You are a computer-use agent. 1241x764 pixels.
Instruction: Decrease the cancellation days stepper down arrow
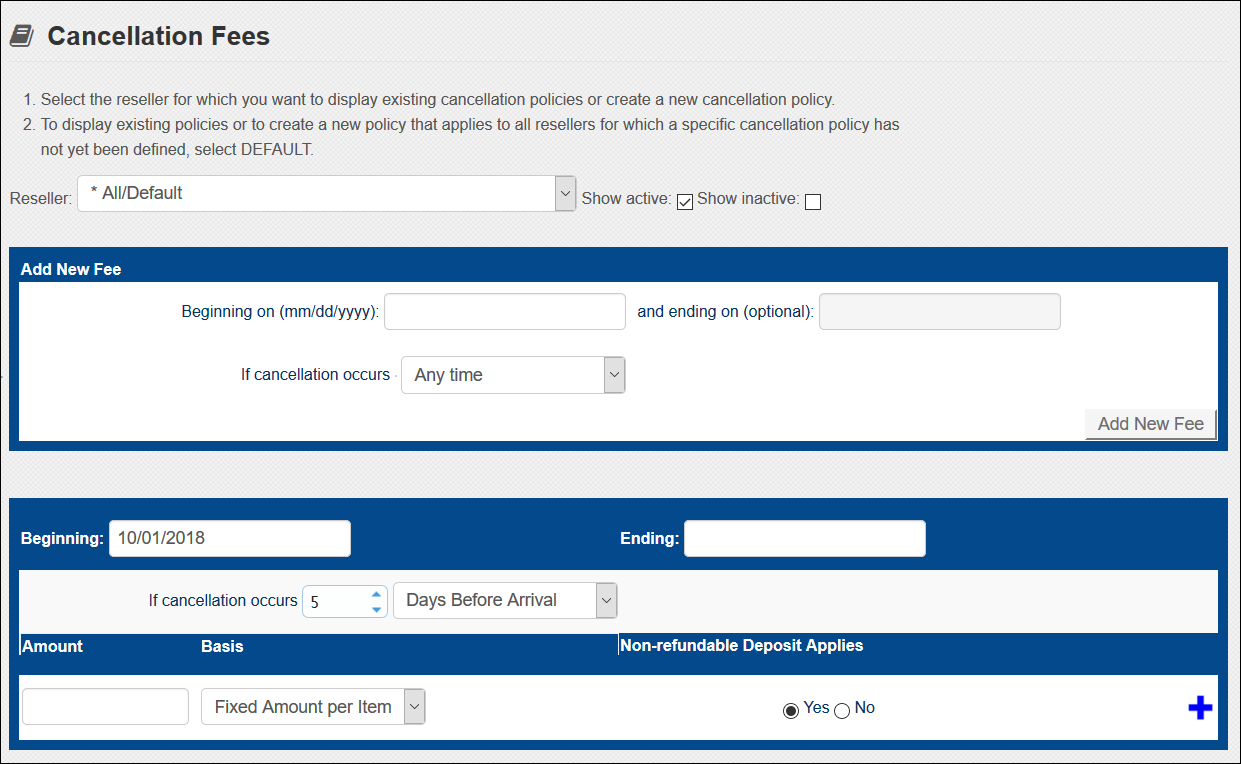click(x=376, y=609)
